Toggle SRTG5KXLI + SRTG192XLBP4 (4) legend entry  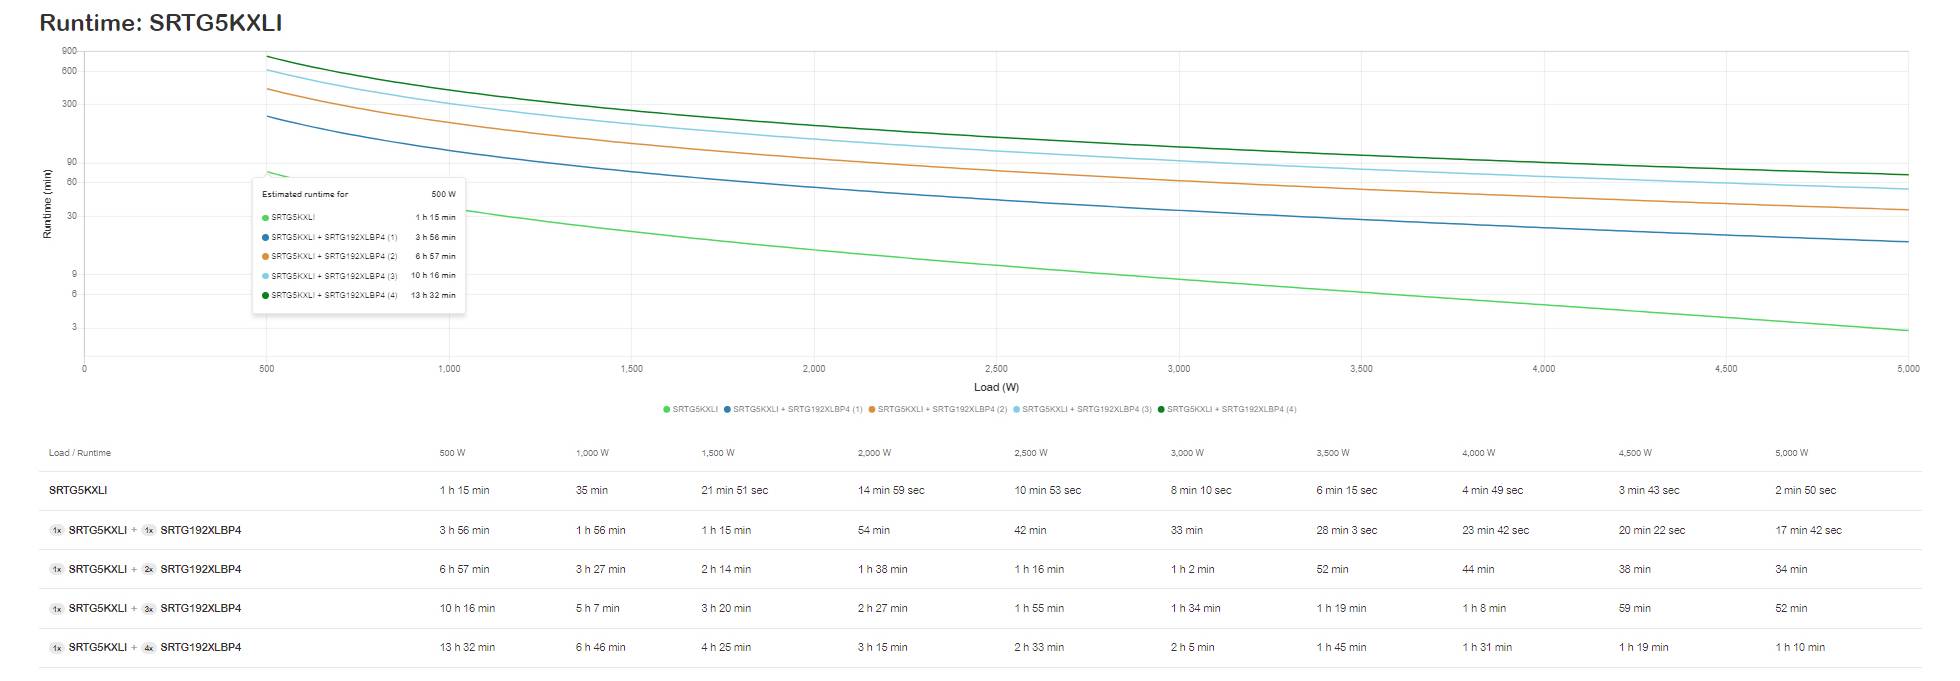click(1228, 409)
